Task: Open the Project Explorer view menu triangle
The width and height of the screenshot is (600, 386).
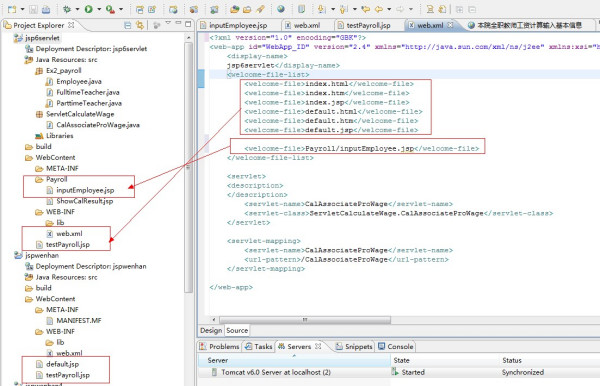Action: pyautogui.click(x=168, y=24)
